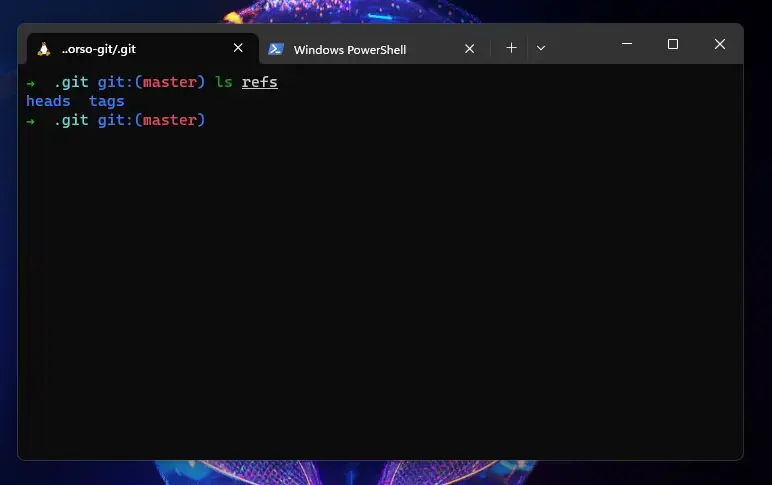Minimize the terminal window
The height and width of the screenshot is (485, 772).
click(x=627, y=44)
